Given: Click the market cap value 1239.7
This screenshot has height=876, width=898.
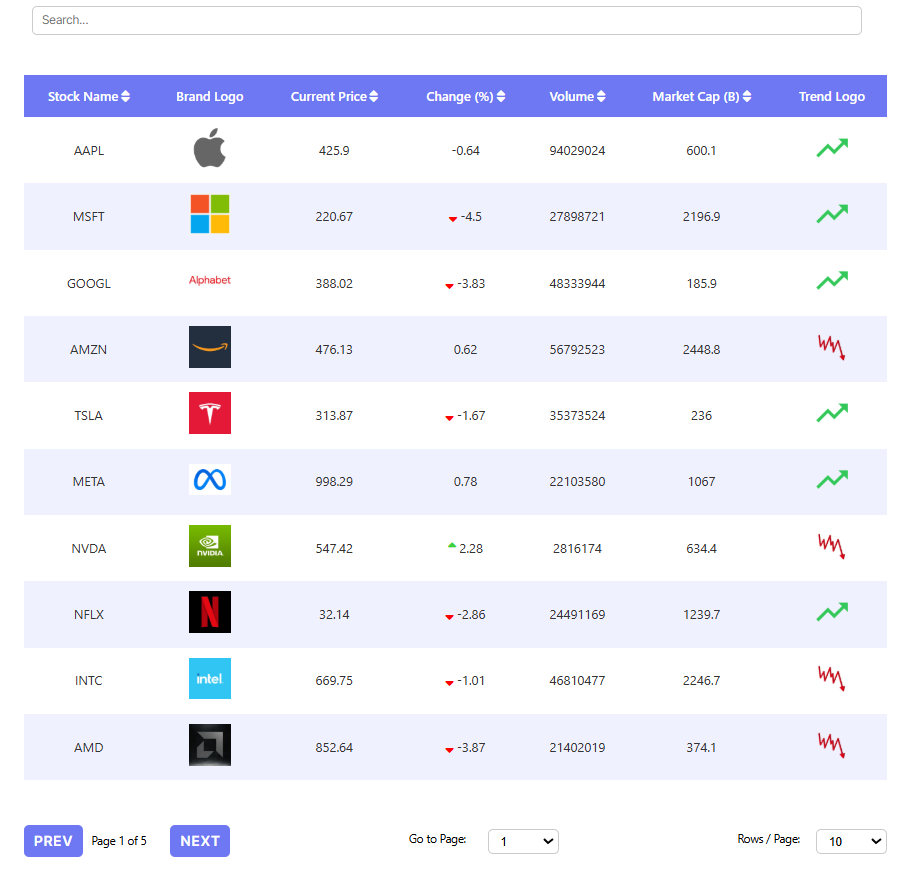Looking at the screenshot, I should (x=702, y=614).
